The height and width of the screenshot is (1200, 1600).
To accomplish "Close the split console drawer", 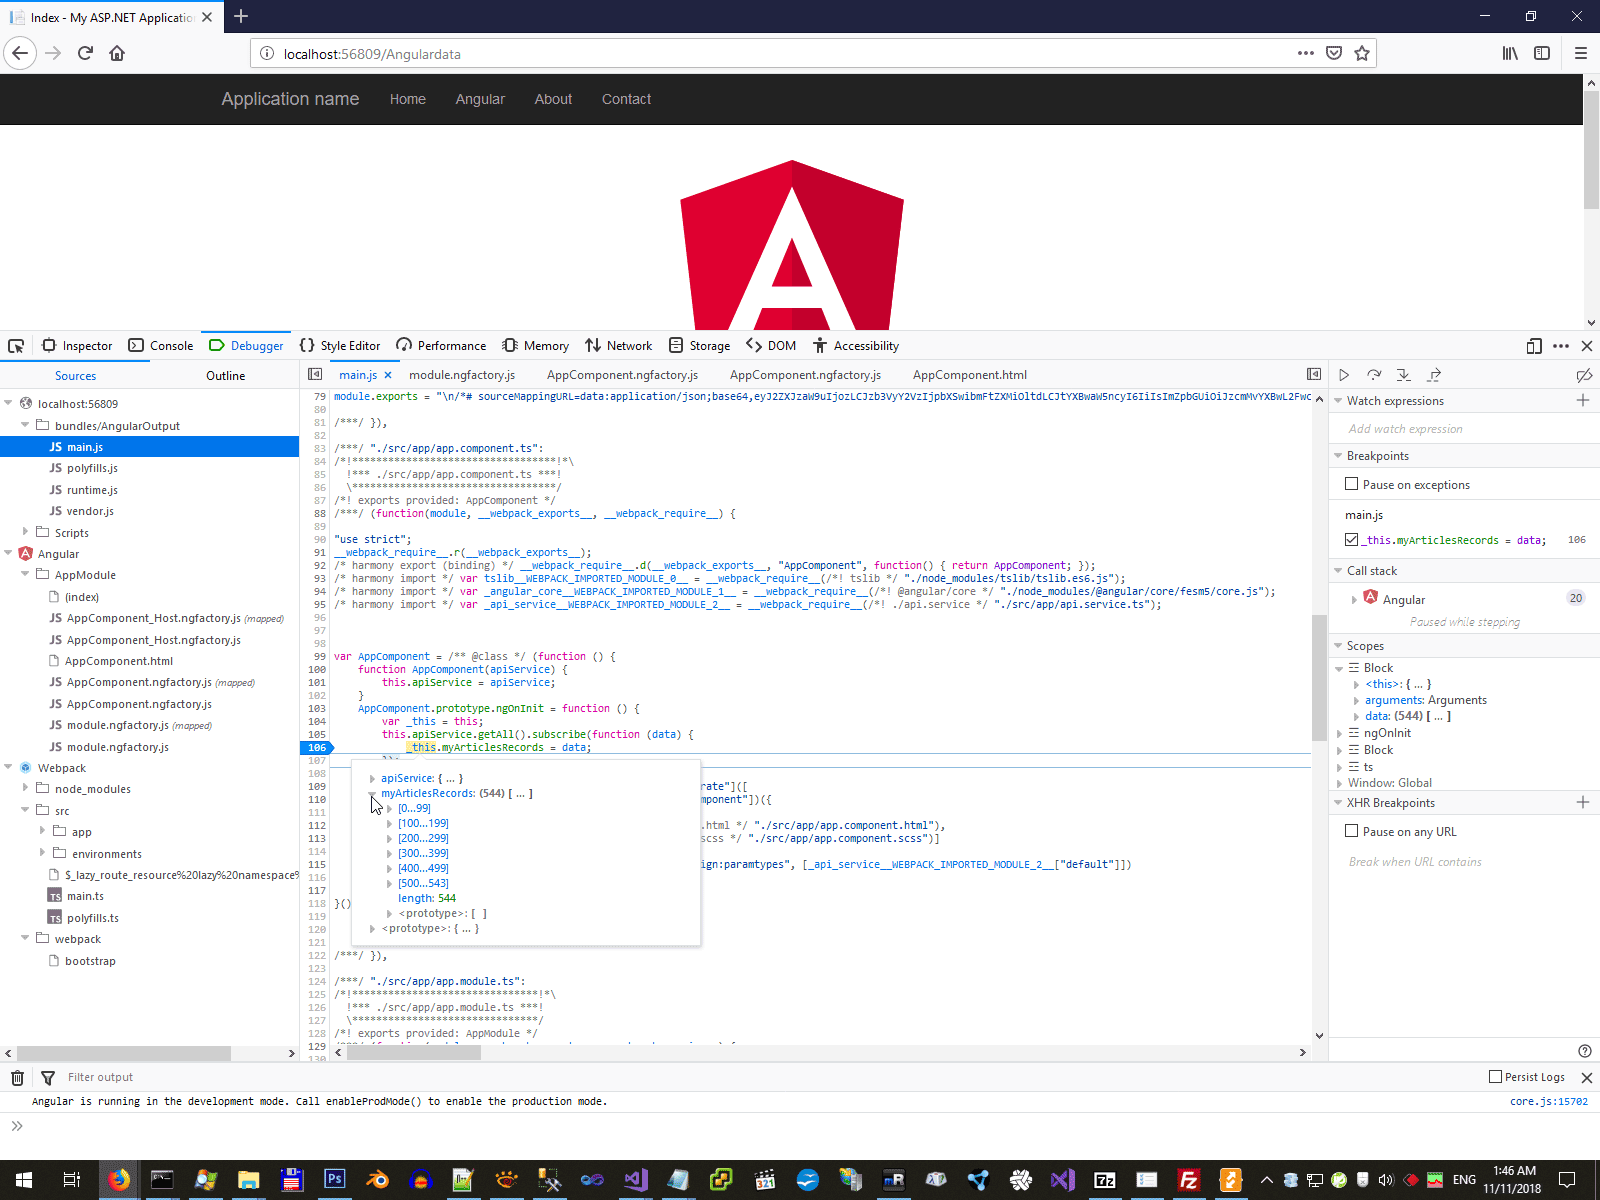I will [x=1587, y=1077].
